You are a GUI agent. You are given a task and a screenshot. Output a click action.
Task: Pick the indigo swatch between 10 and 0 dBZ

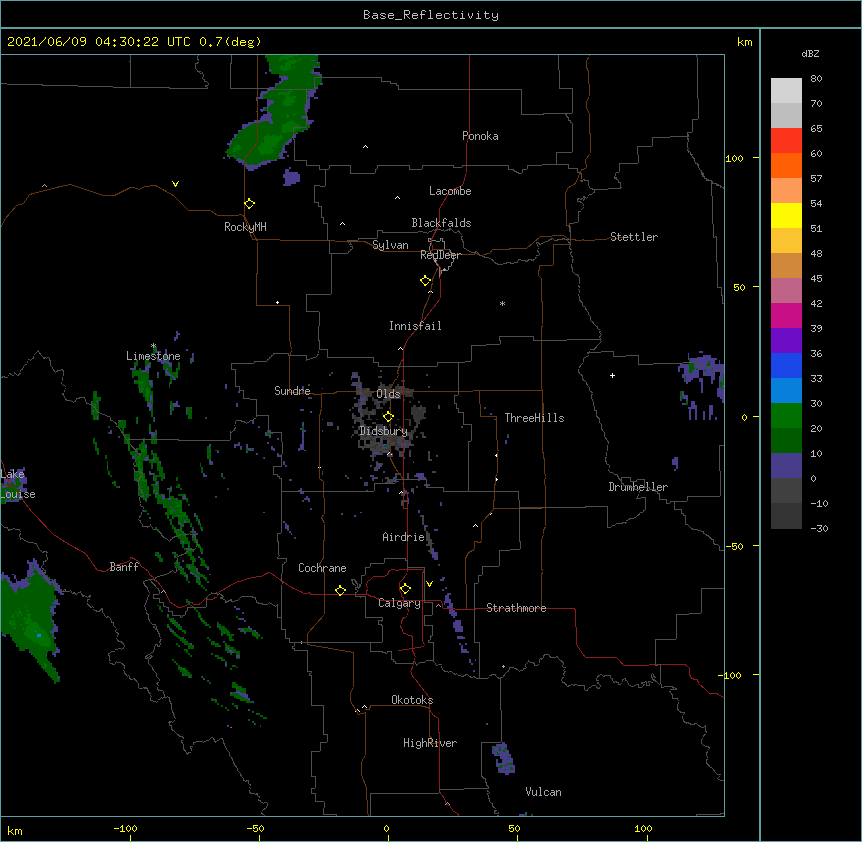(x=786, y=466)
